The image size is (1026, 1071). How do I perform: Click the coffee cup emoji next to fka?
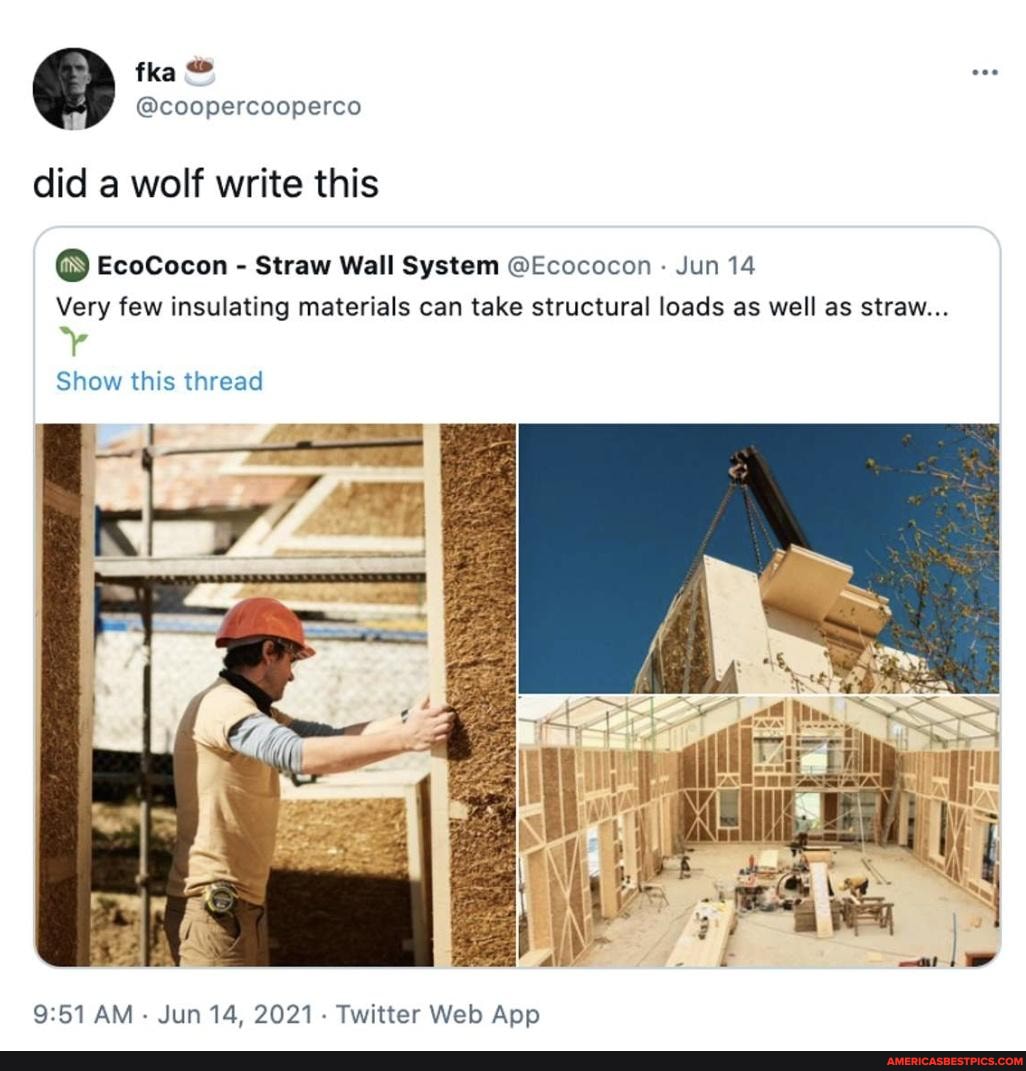click(x=195, y=69)
